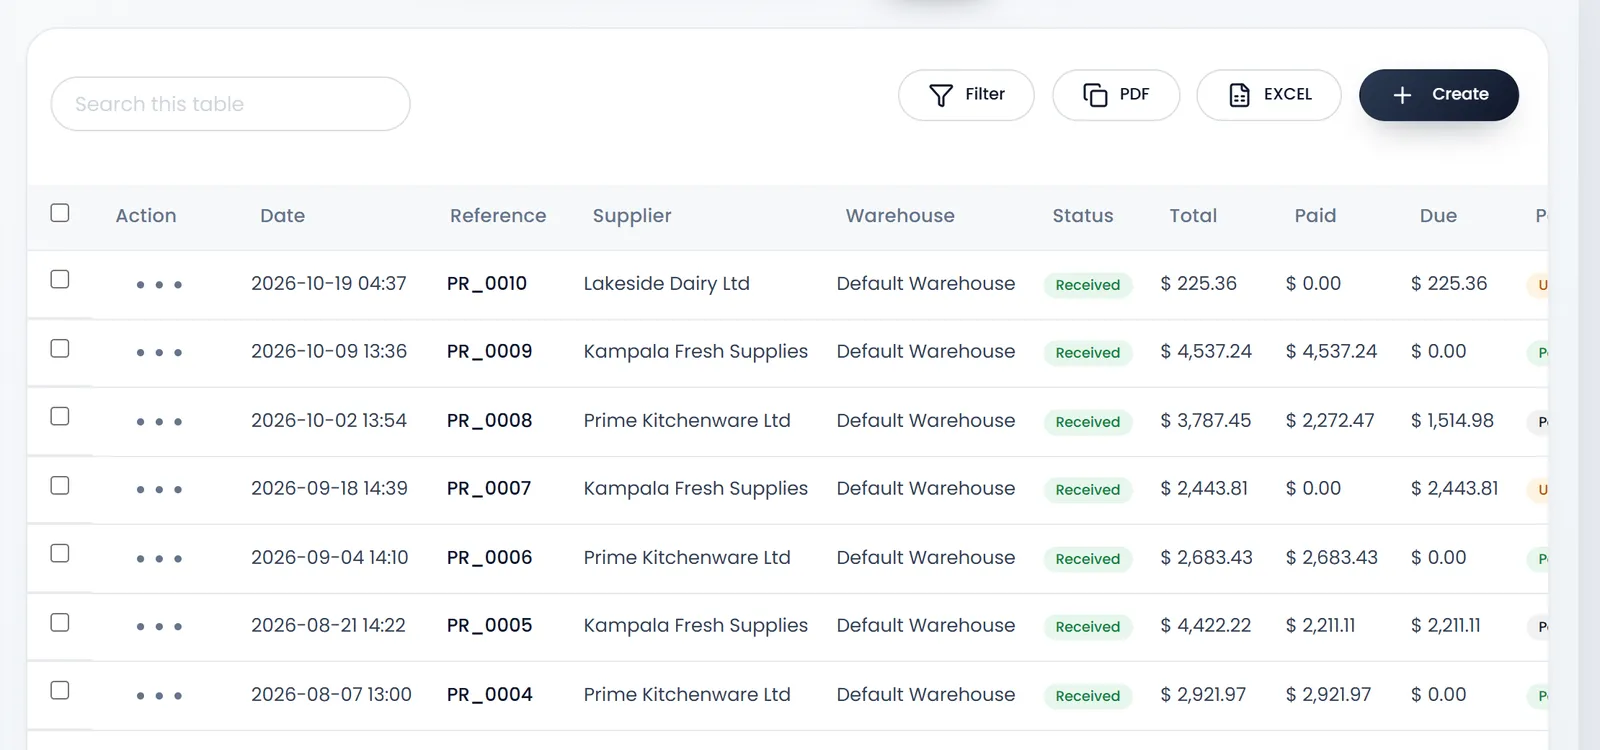Select the PR_0009 row checkbox
This screenshot has width=1600, height=750.
(x=60, y=348)
